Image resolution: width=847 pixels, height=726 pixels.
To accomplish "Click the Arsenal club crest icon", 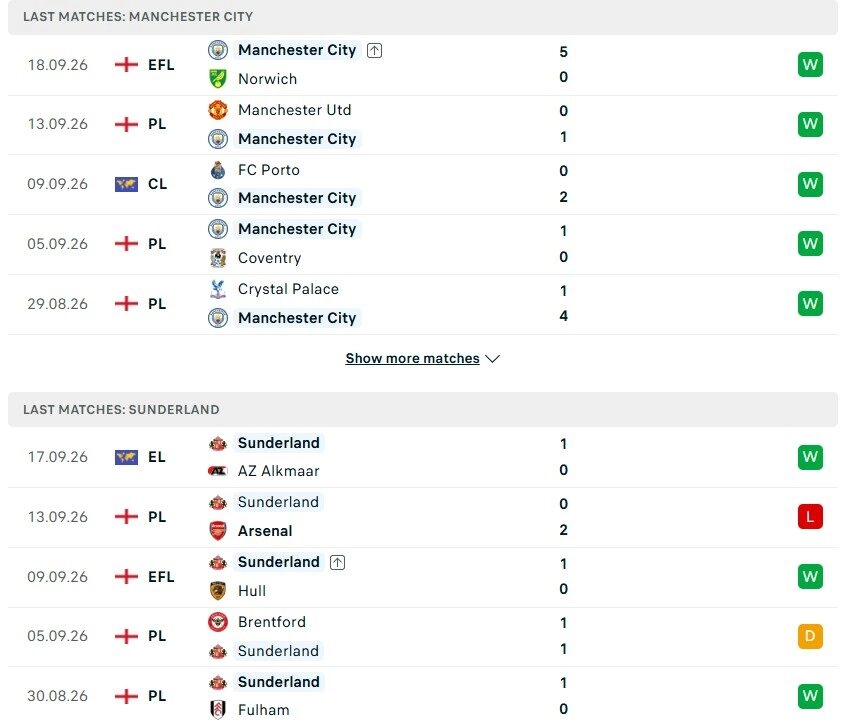I will 218,531.
